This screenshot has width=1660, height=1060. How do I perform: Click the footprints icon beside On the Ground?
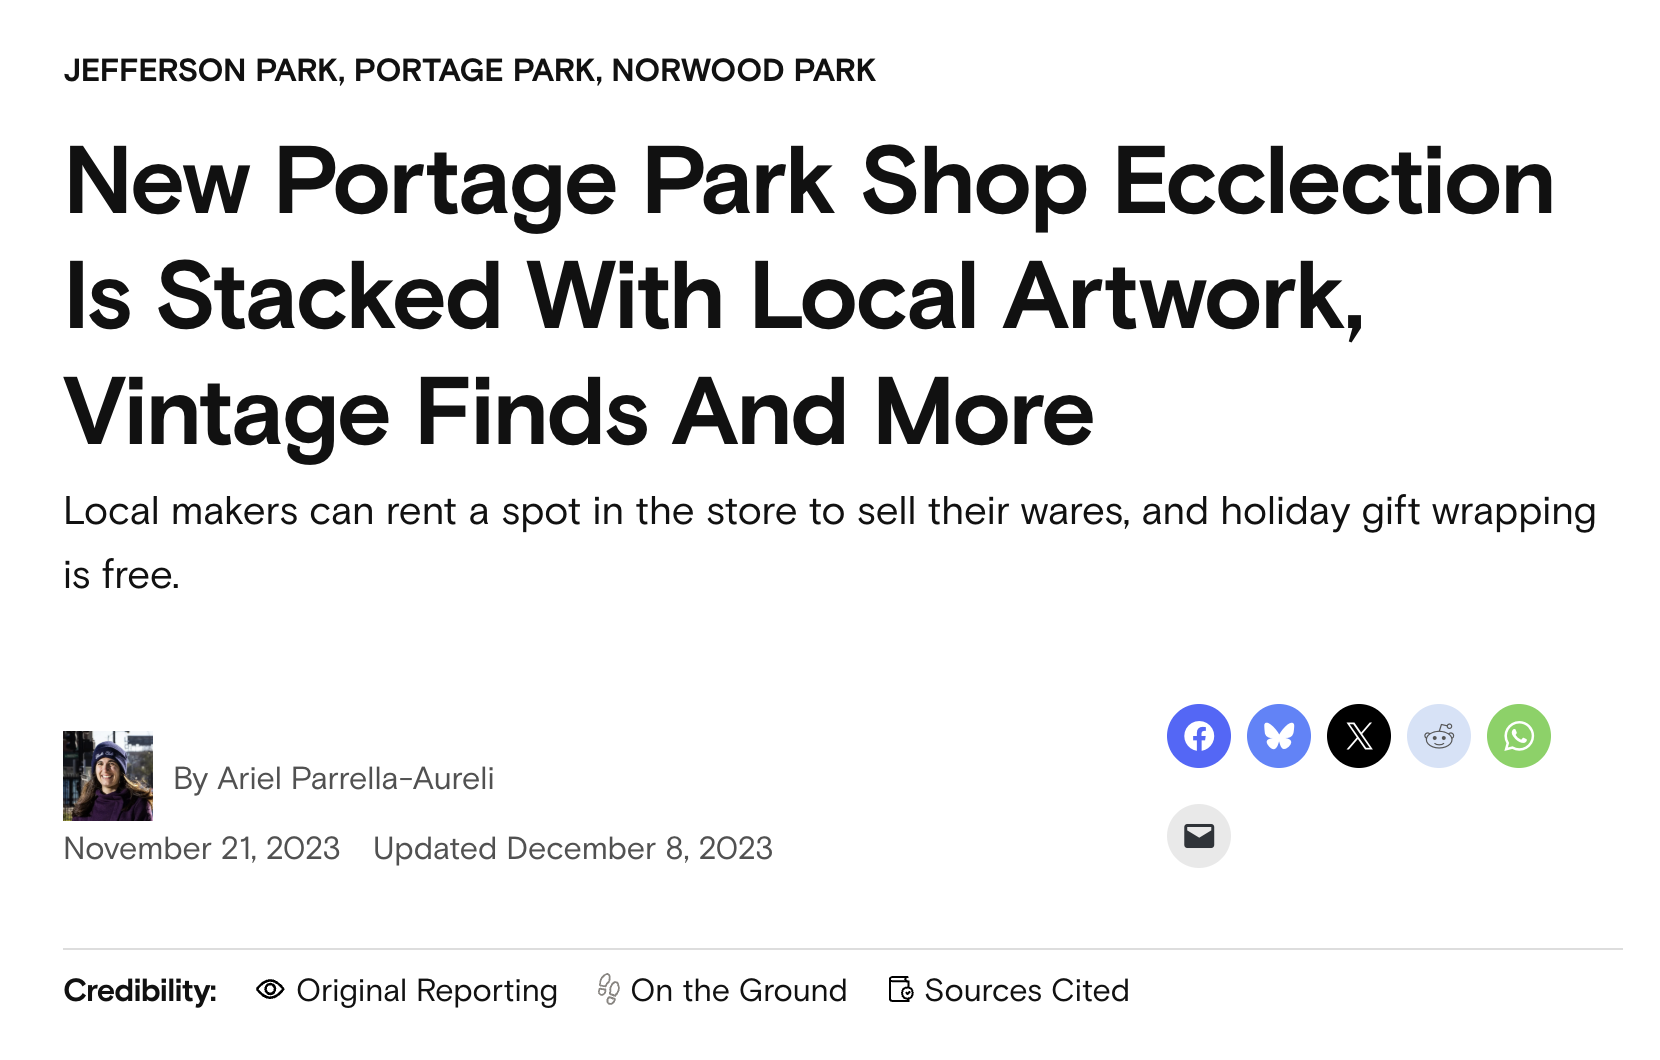point(607,990)
